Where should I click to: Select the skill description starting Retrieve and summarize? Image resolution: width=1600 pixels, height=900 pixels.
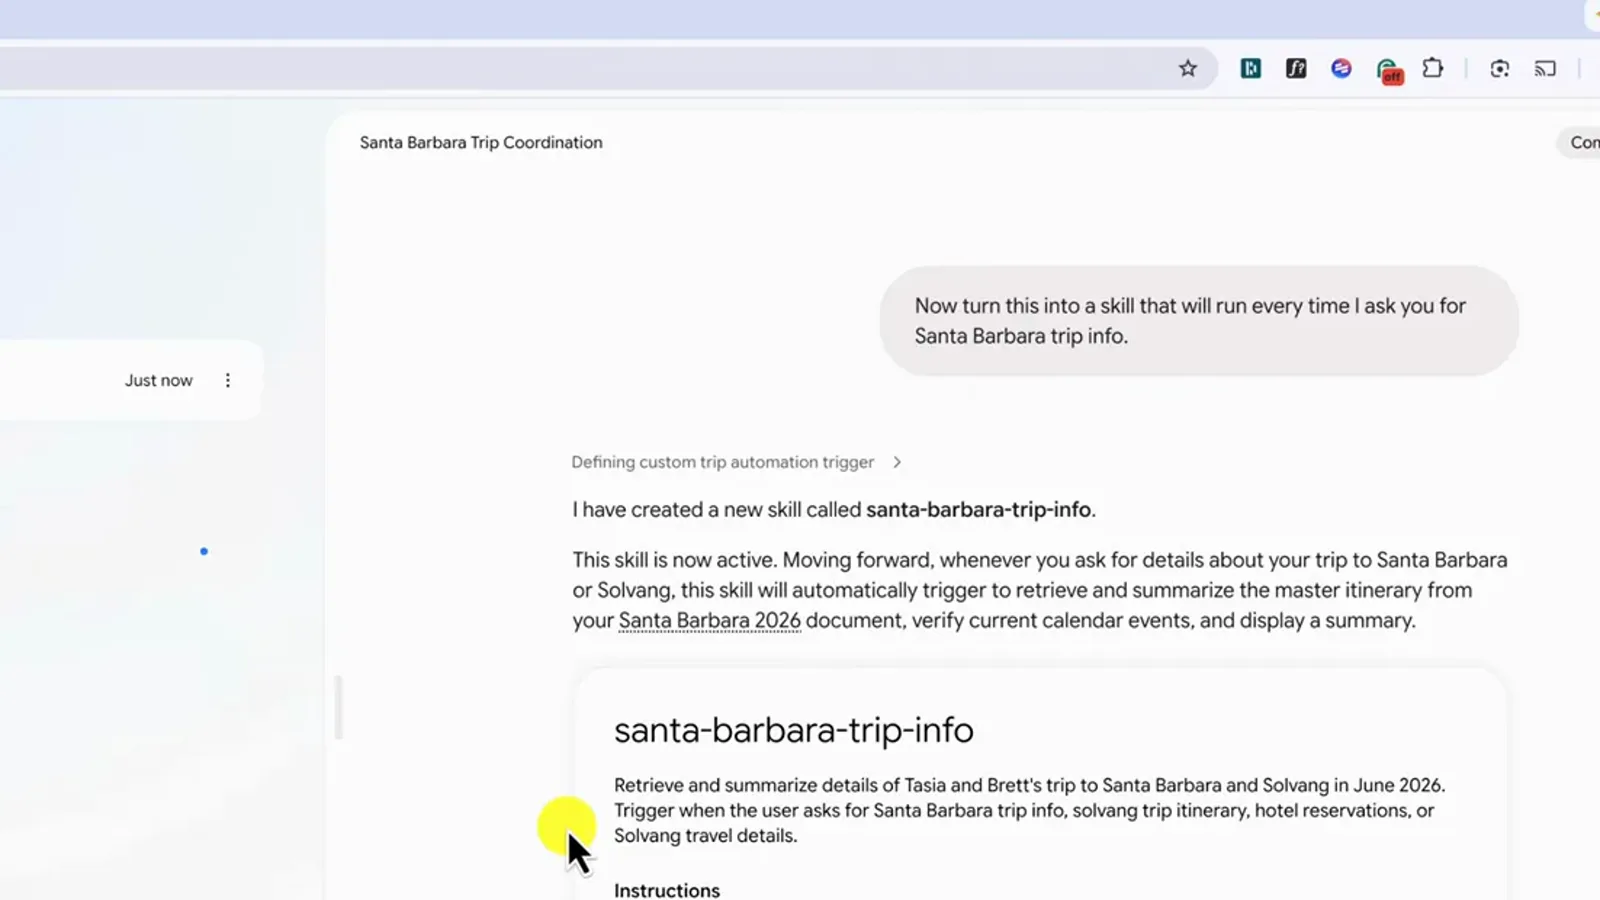tap(1029, 810)
